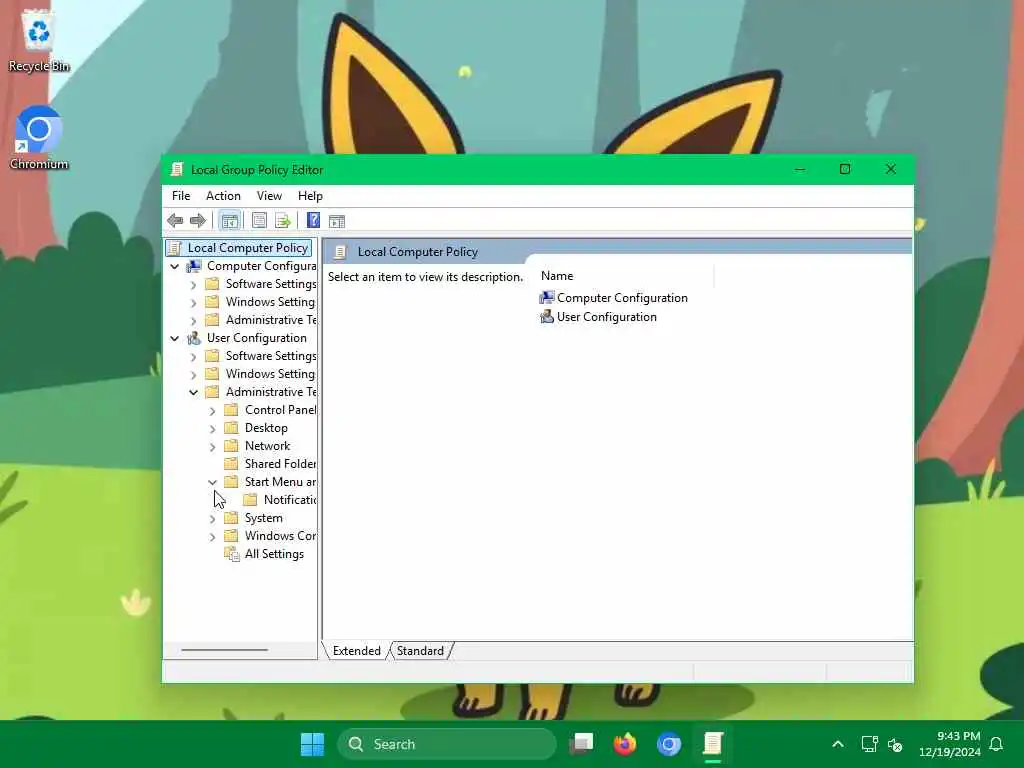Expand the Control Panel node

(212, 411)
